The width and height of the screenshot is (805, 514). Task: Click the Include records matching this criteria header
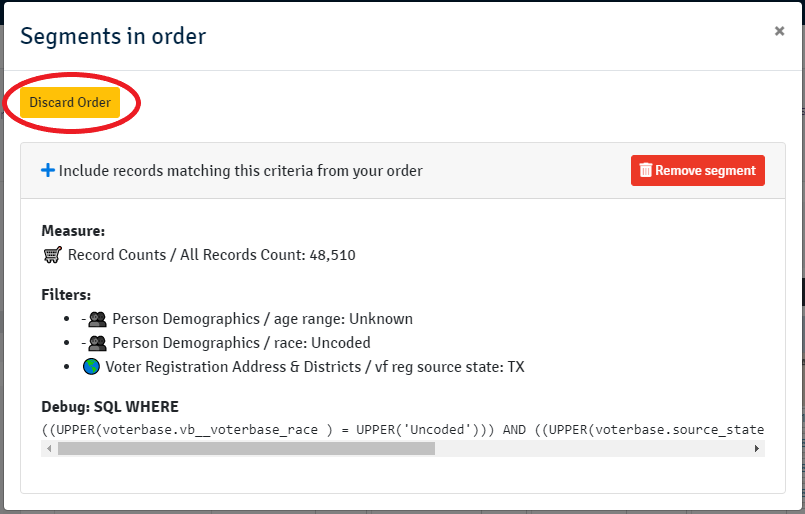pos(240,170)
